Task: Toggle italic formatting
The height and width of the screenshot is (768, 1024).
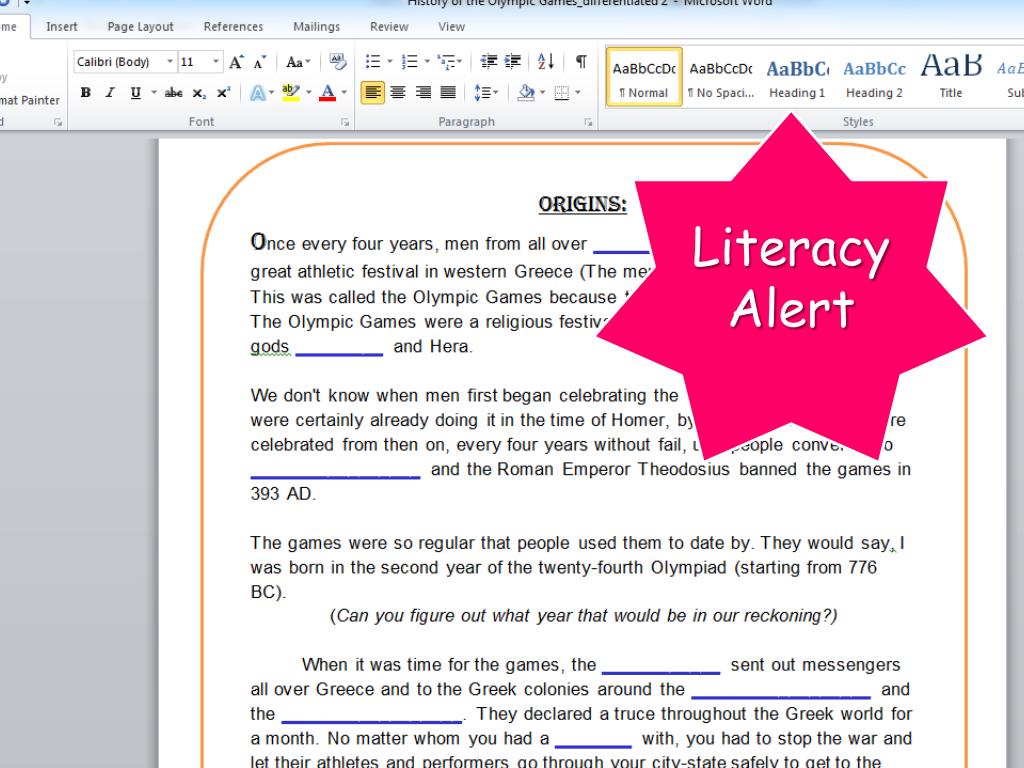Action: (x=110, y=93)
